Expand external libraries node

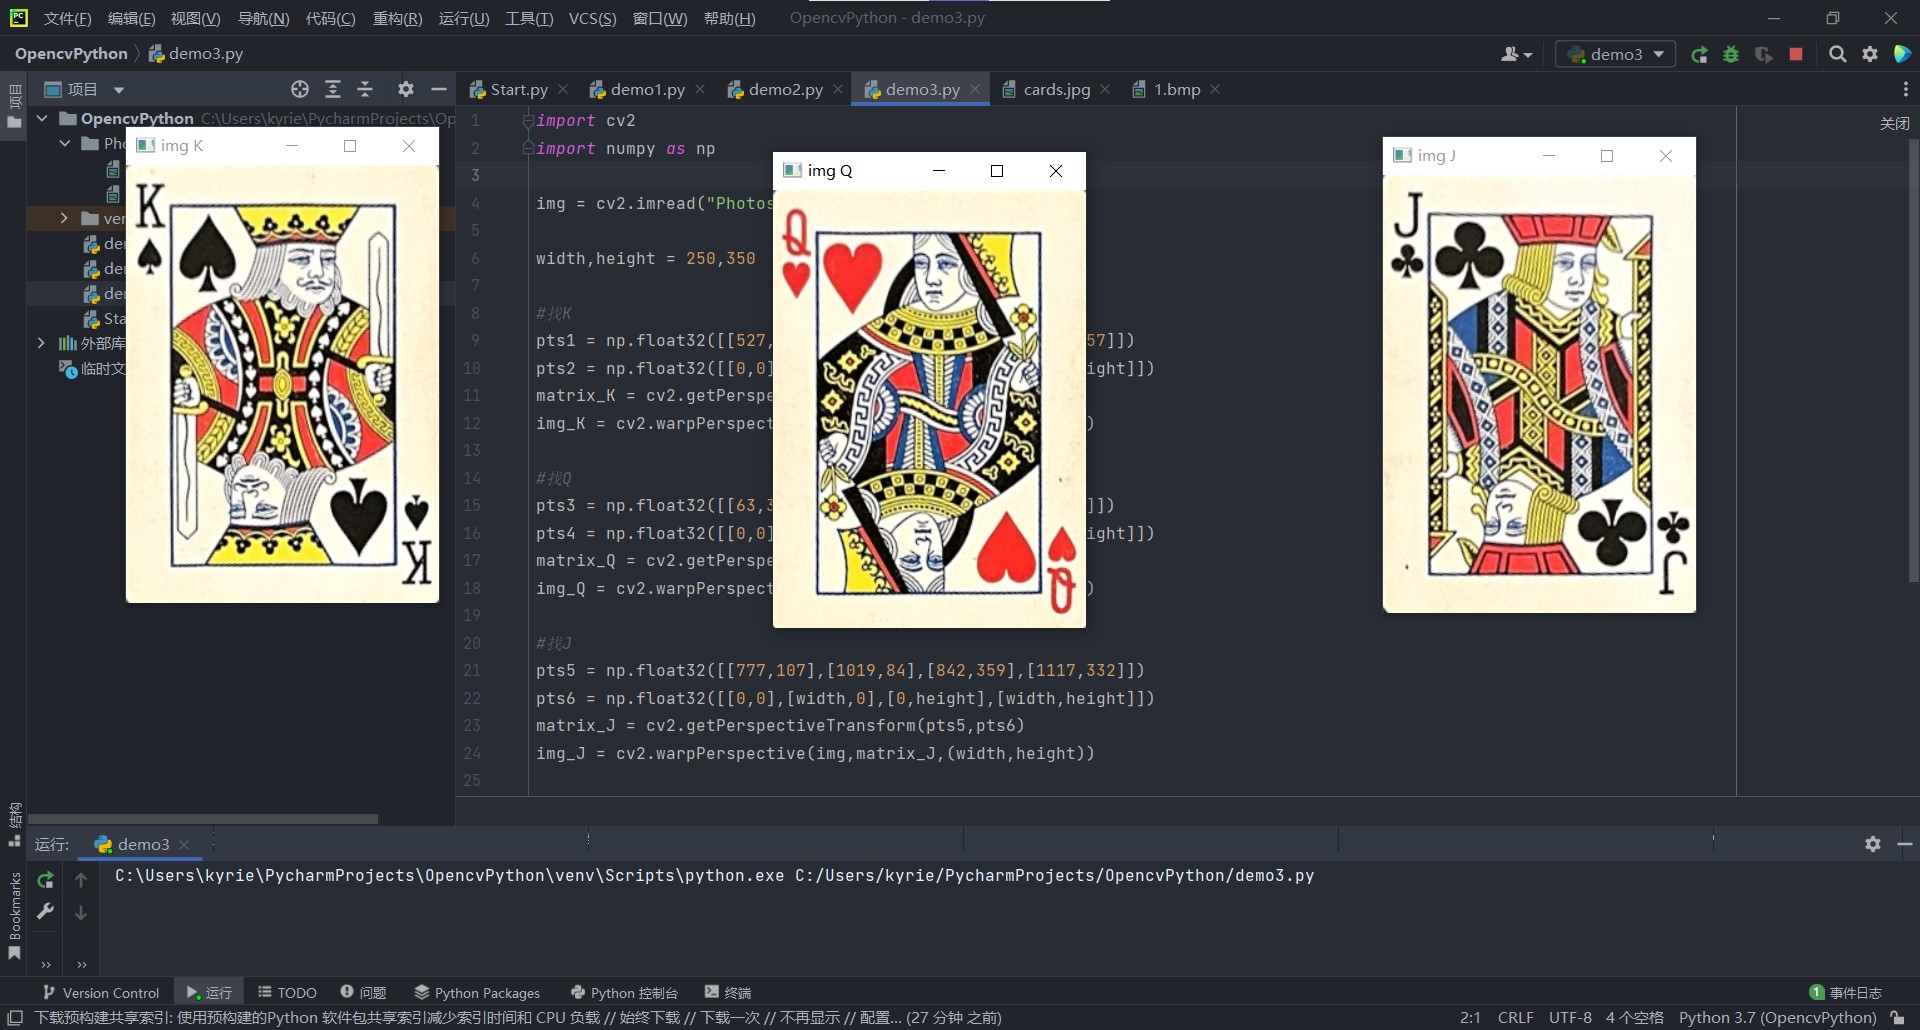[x=41, y=343]
